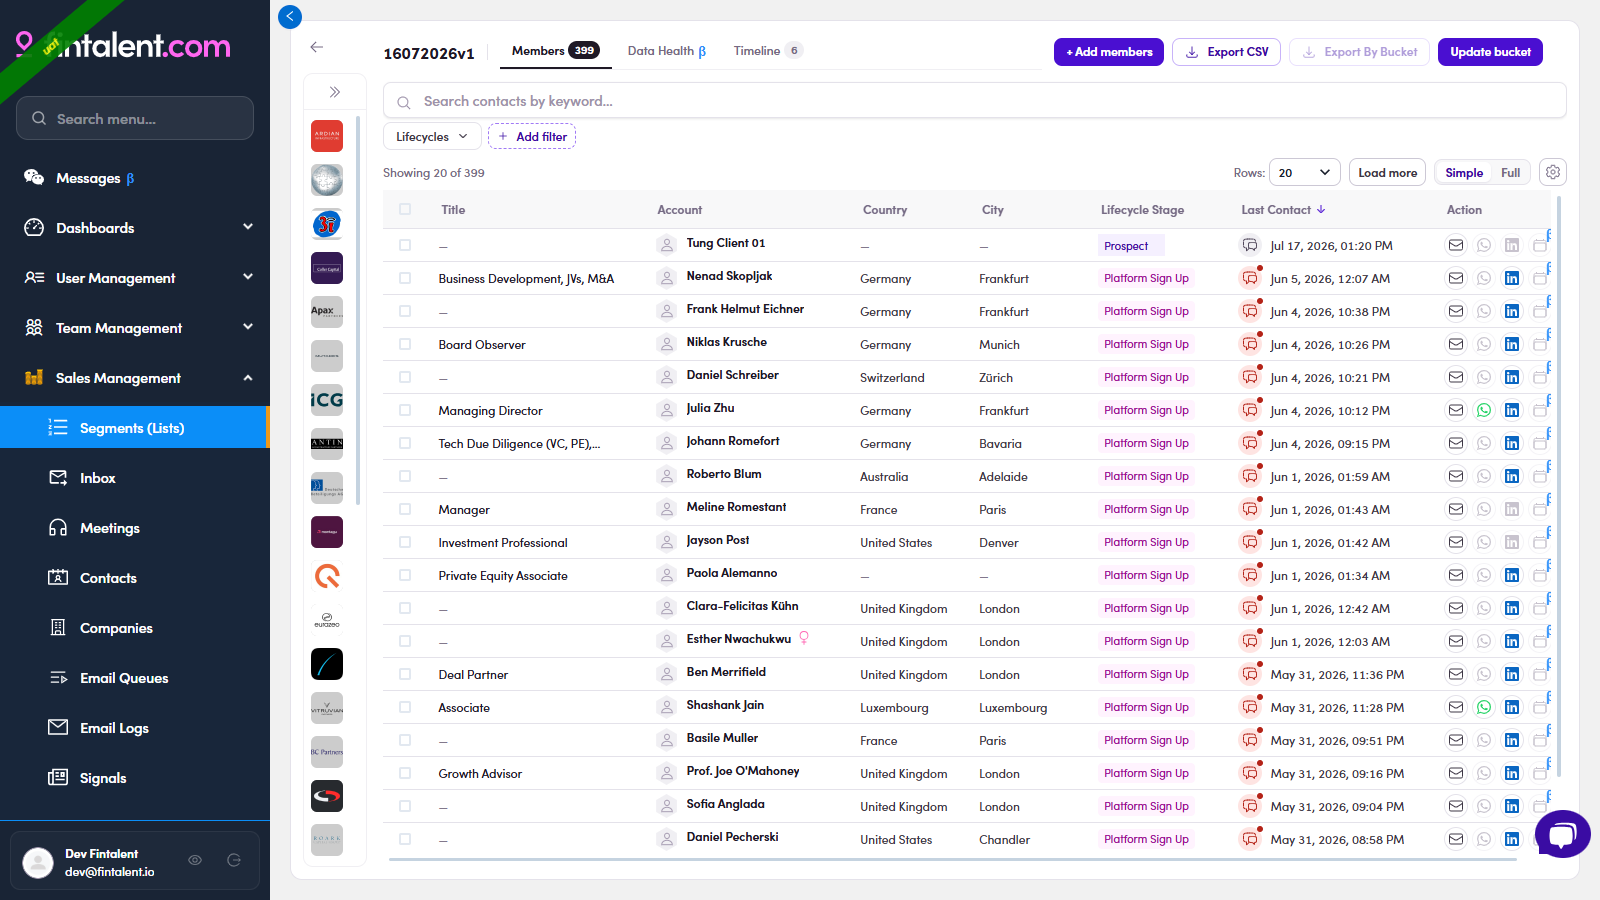
Task: Open table settings gear icon
Action: [x=1553, y=172]
